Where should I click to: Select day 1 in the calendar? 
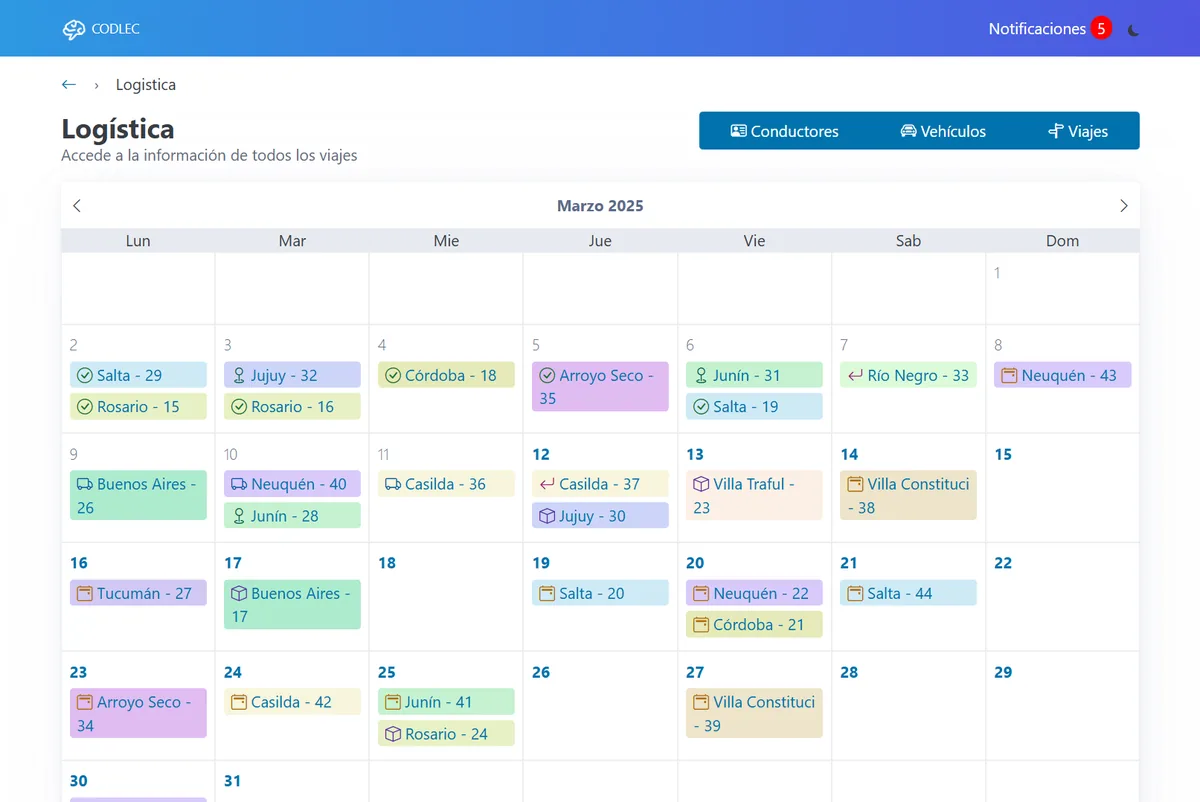pos(997,272)
